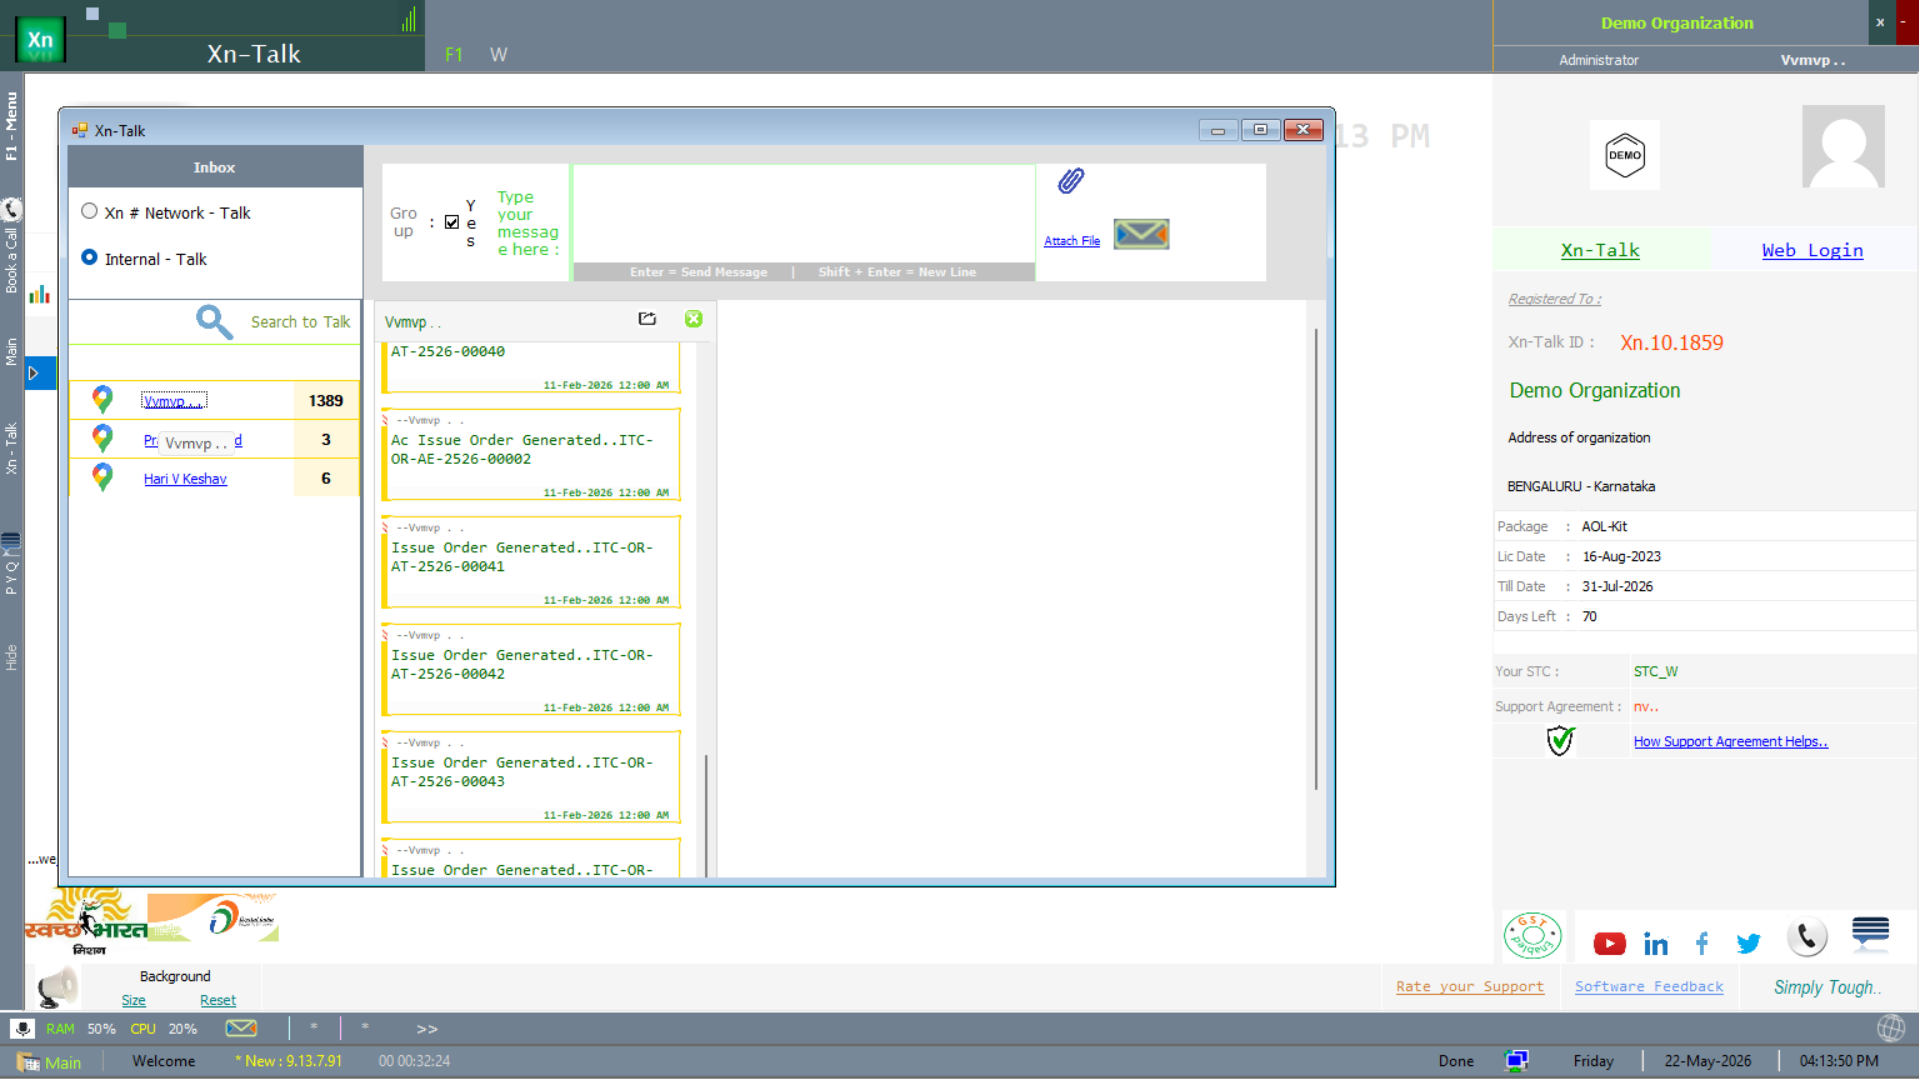
Task: Open How Support Agreement Helps link
Action: (x=1730, y=741)
